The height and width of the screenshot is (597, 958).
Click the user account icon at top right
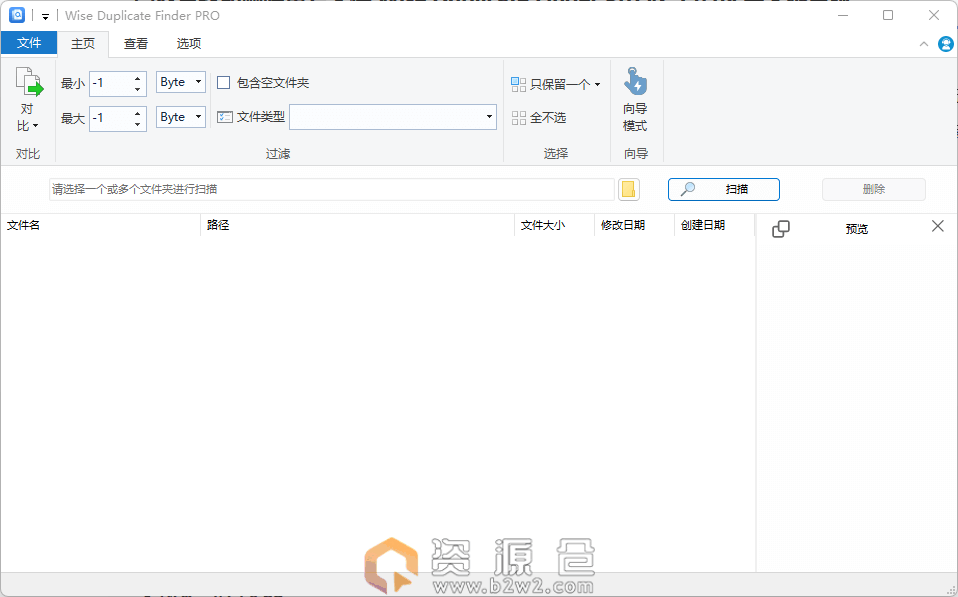click(945, 44)
